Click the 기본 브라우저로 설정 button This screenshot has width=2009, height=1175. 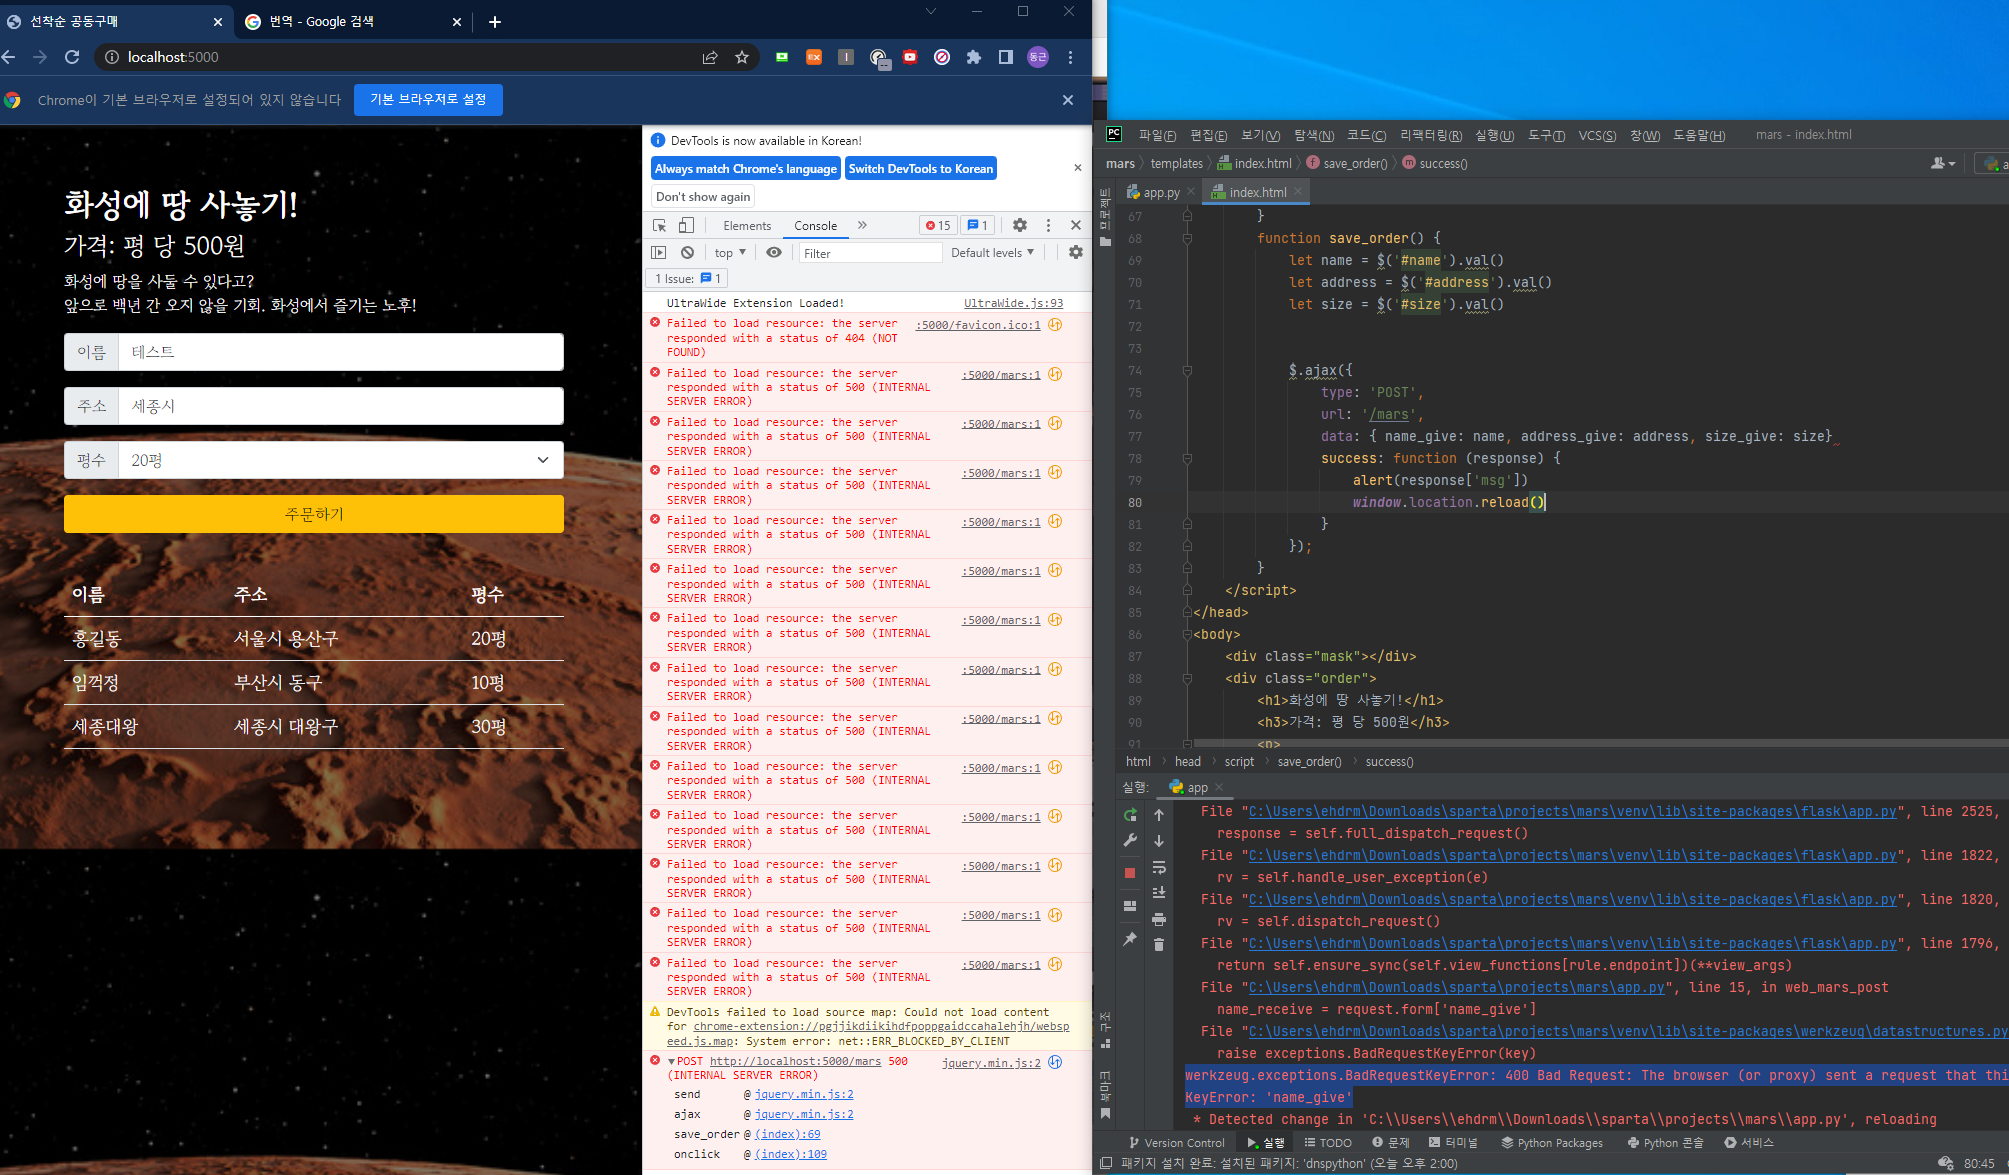428,100
